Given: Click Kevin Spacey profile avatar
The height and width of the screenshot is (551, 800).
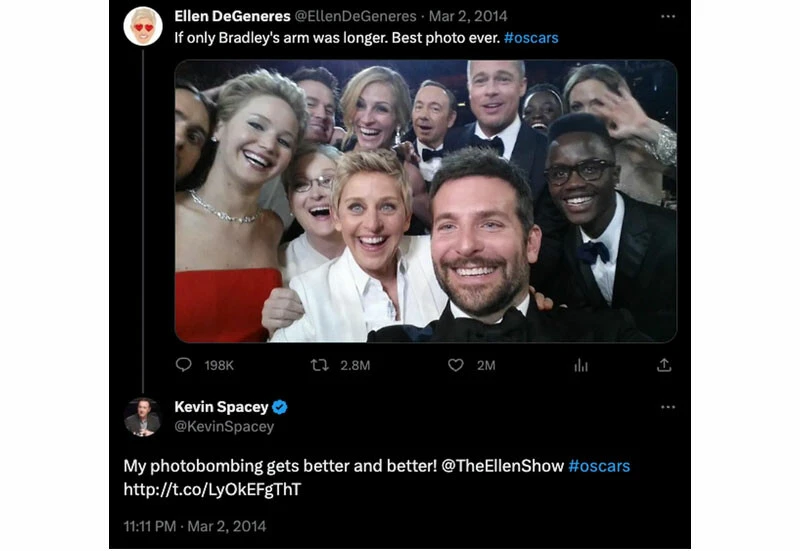Looking at the screenshot, I should (x=142, y=416).
